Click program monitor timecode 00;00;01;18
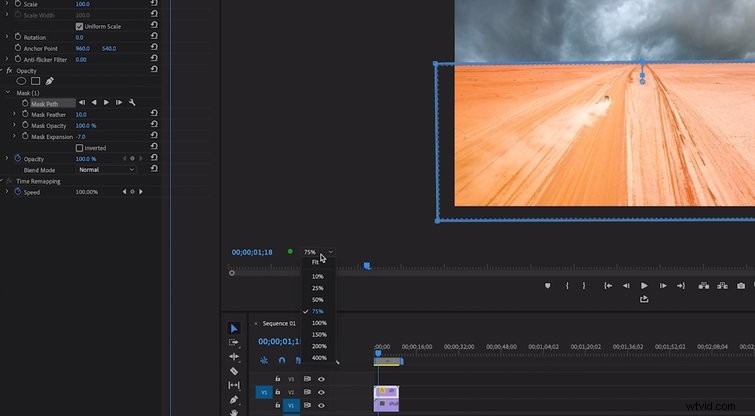 252,252
